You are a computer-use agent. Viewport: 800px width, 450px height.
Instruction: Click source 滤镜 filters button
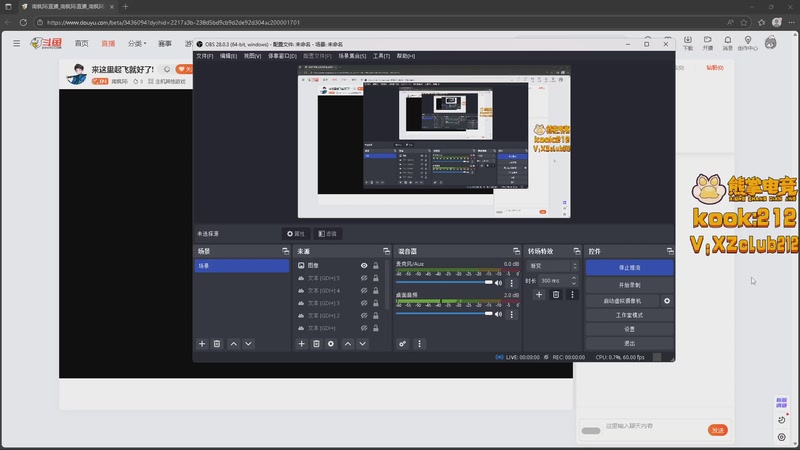pyautogui.click(x=328, y=234)
